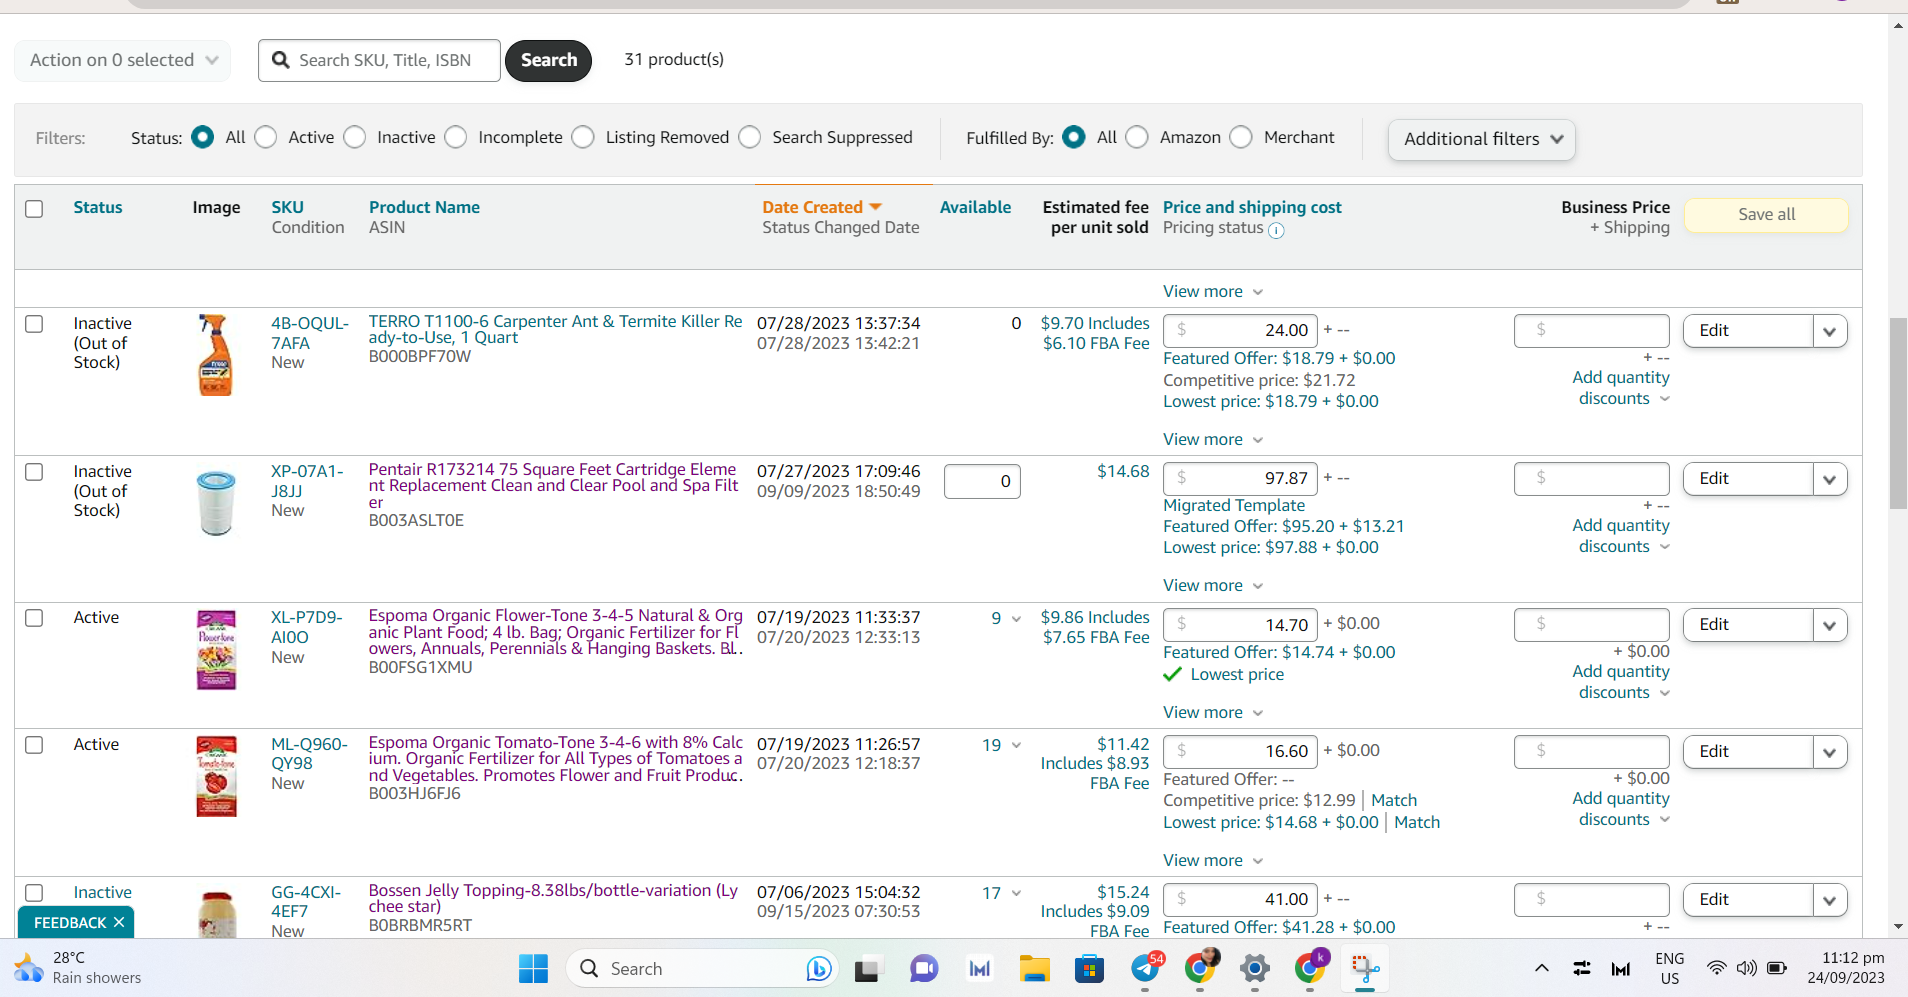Open the Edit dropdown arrow for the TERRO row
Screen dimensions: 1908x997
click(x=1830, y=331)
